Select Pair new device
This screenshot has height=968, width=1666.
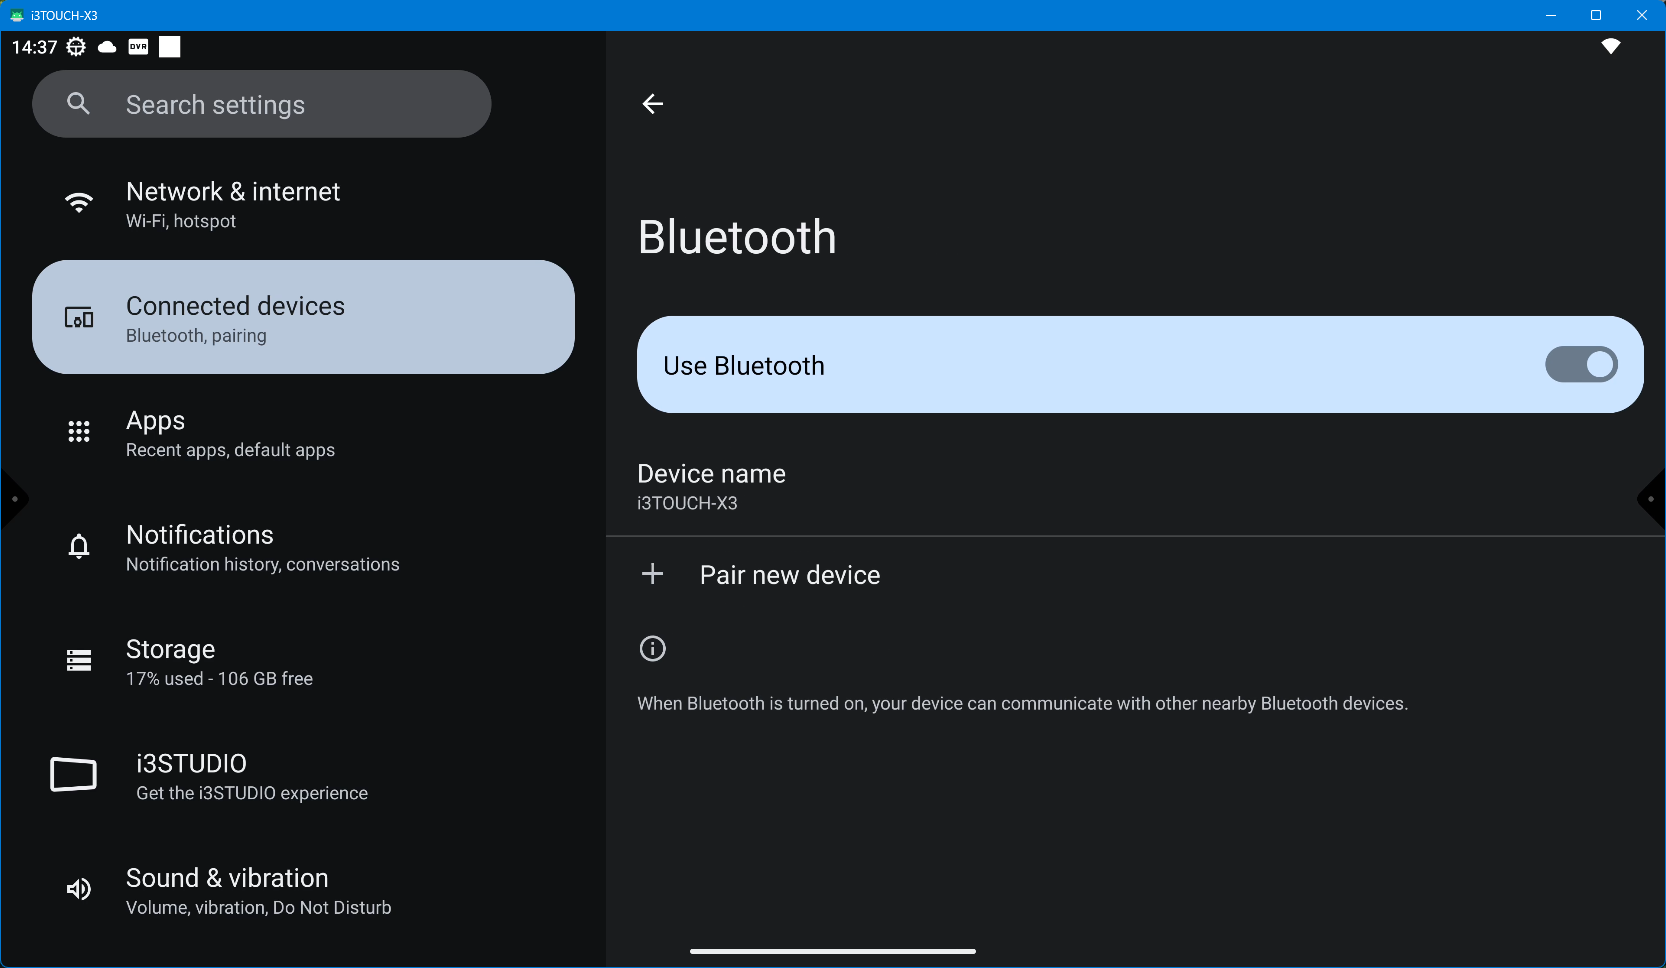[x=789, y=575]
